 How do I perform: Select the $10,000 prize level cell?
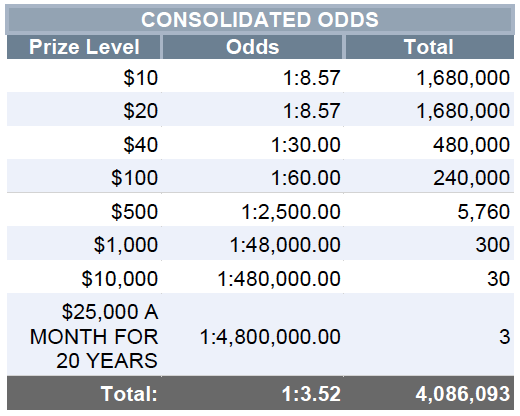pos(84,278)
